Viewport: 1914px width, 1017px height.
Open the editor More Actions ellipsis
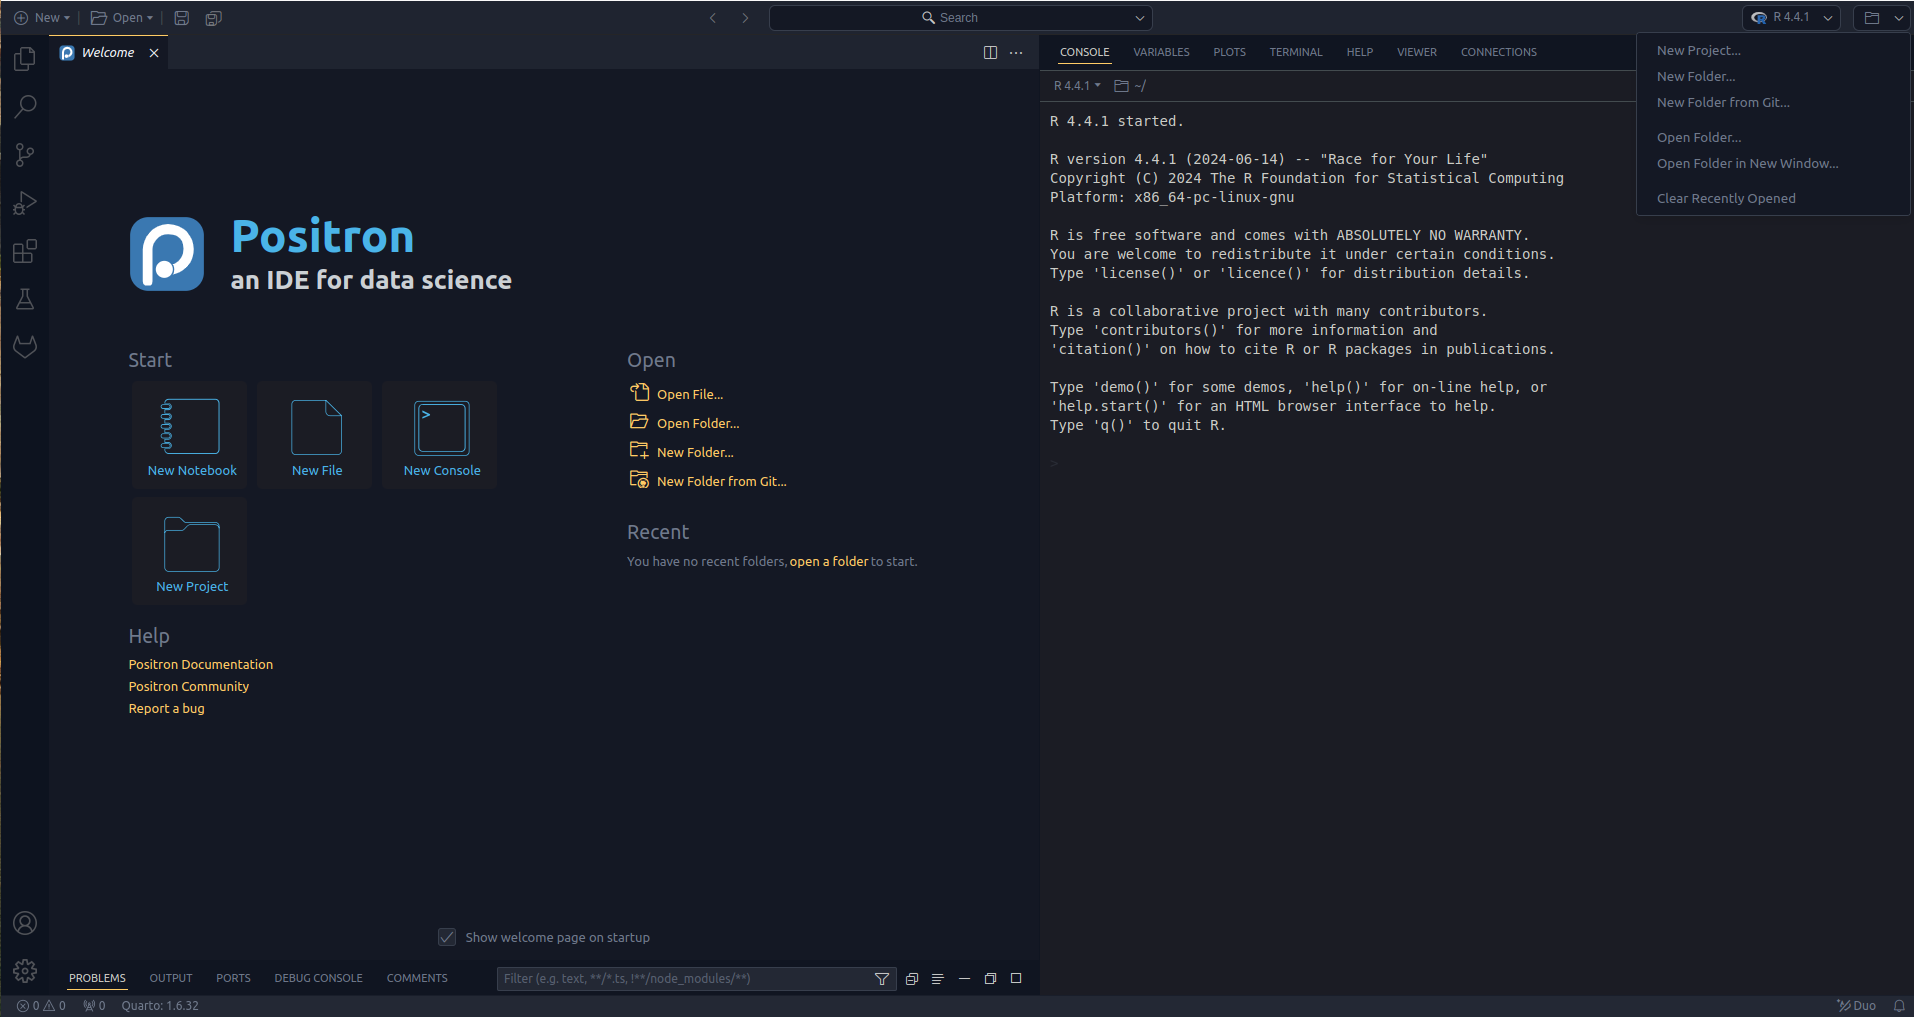[1016, 53]
